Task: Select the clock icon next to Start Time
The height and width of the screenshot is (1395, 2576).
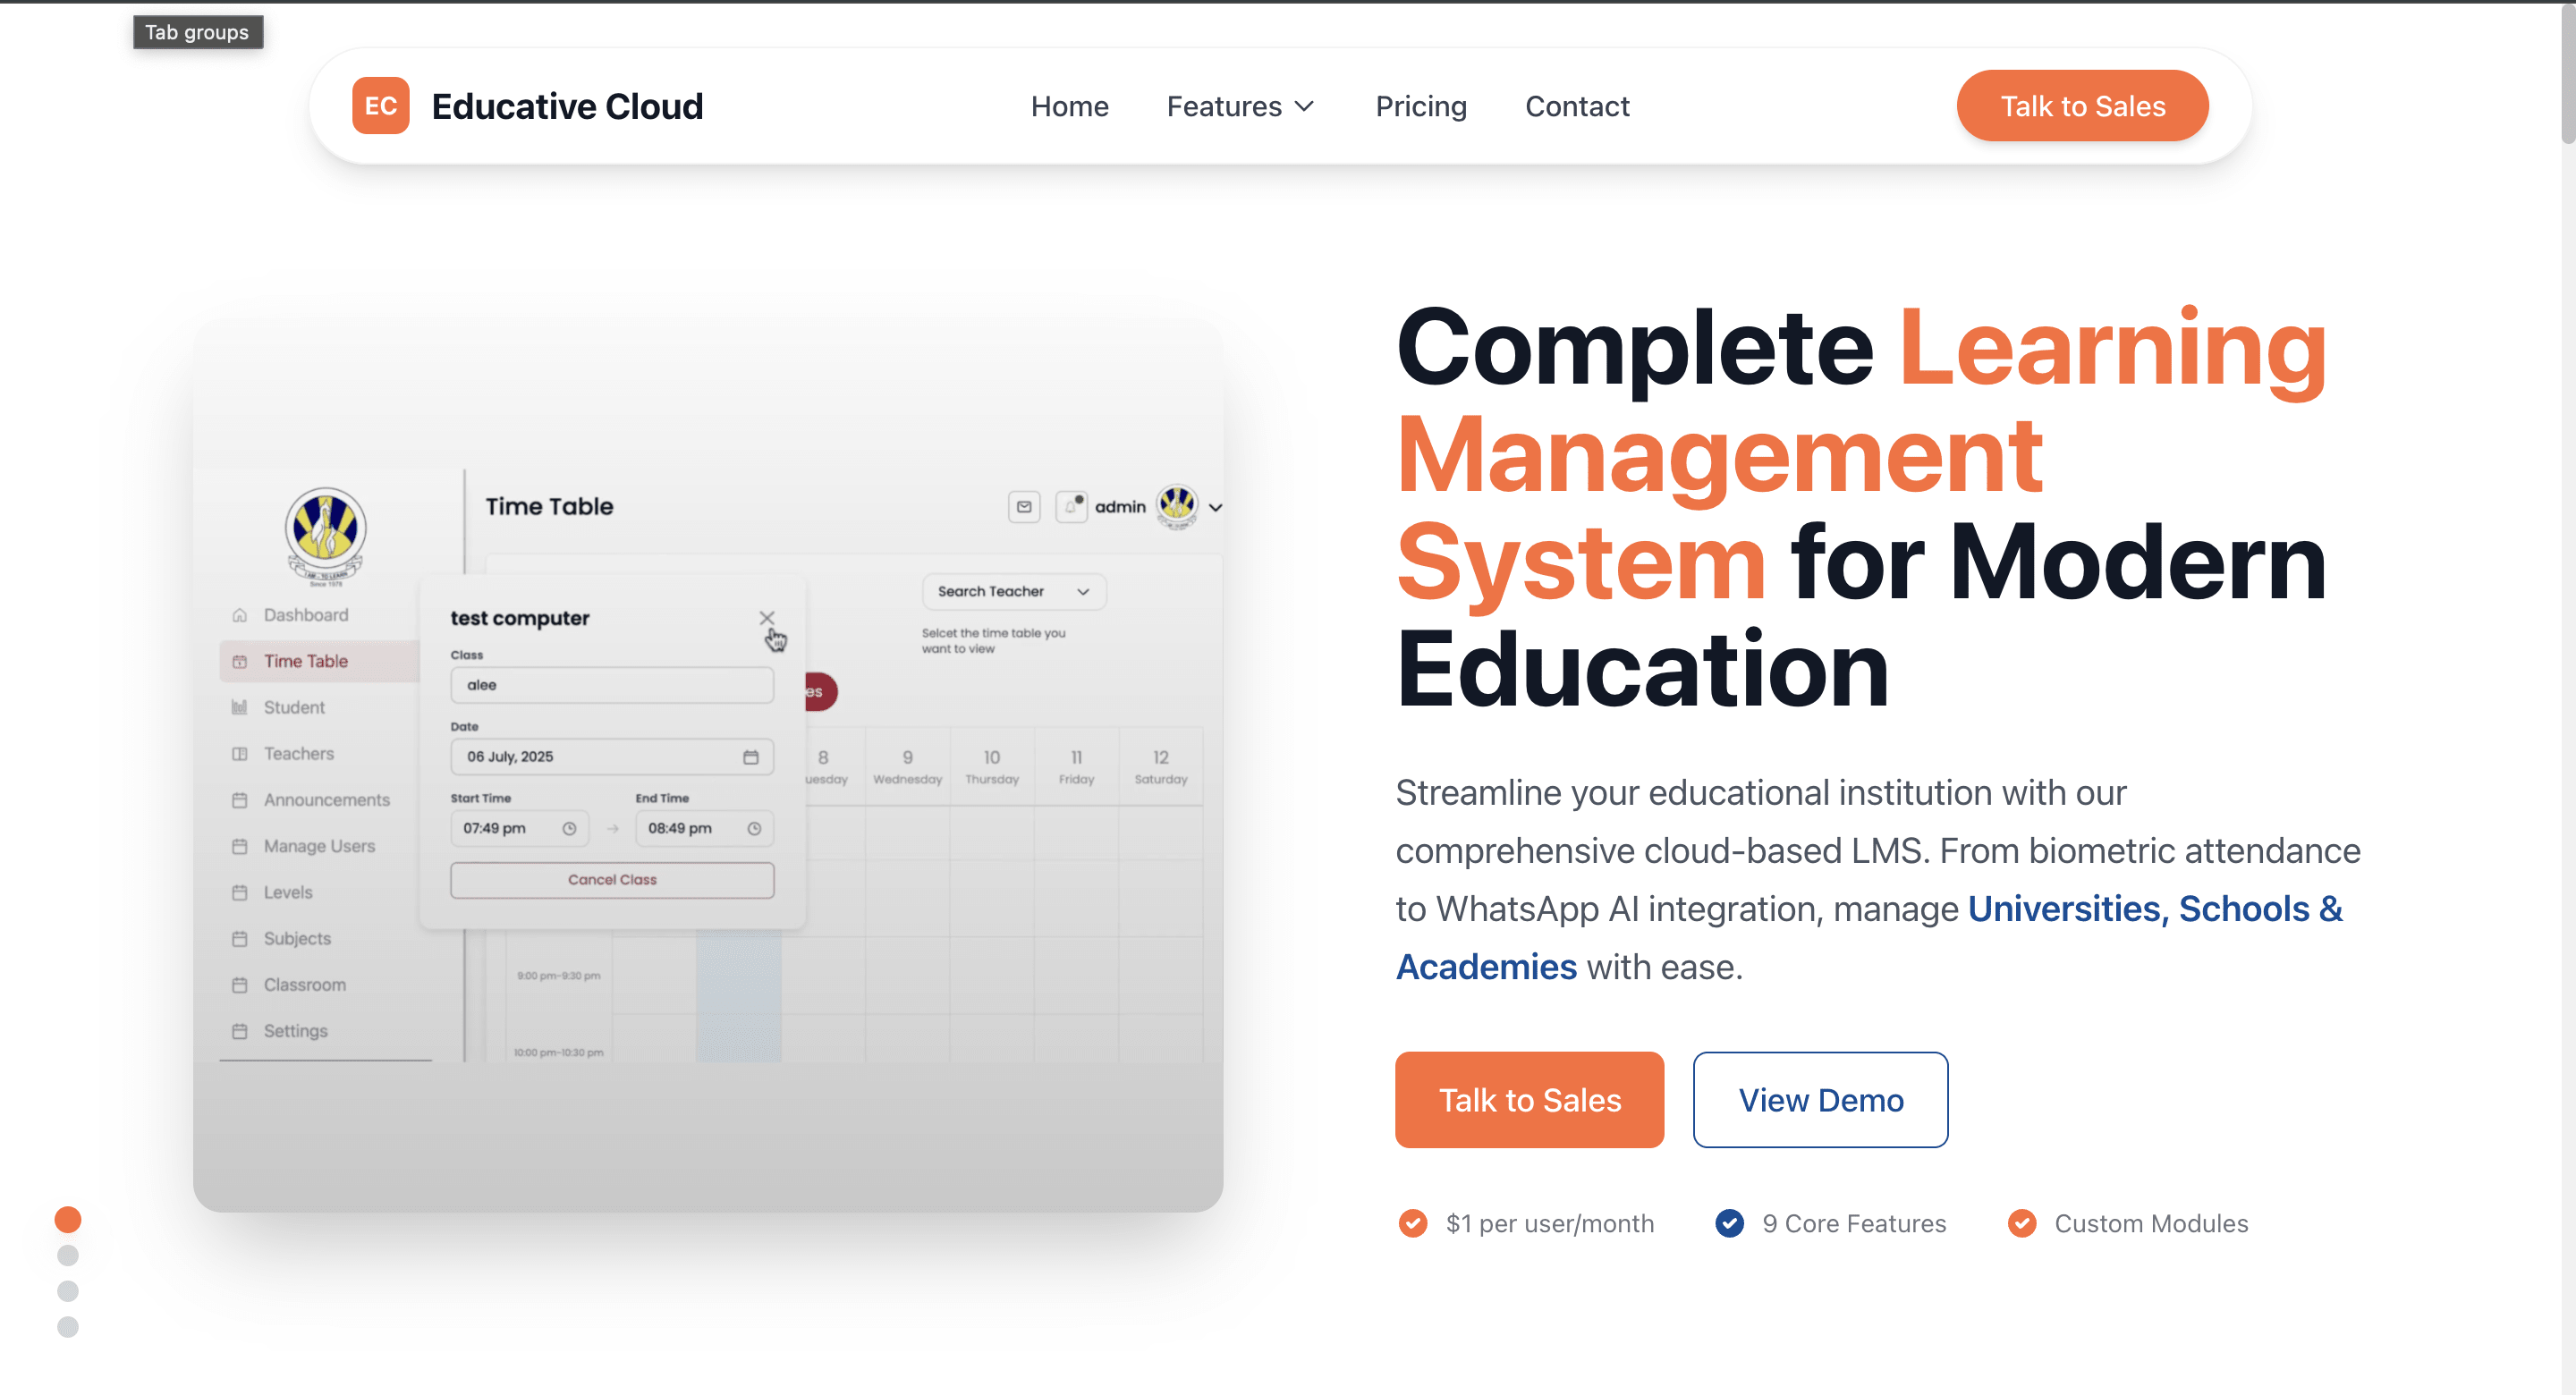Action: (x=570, y=828)
